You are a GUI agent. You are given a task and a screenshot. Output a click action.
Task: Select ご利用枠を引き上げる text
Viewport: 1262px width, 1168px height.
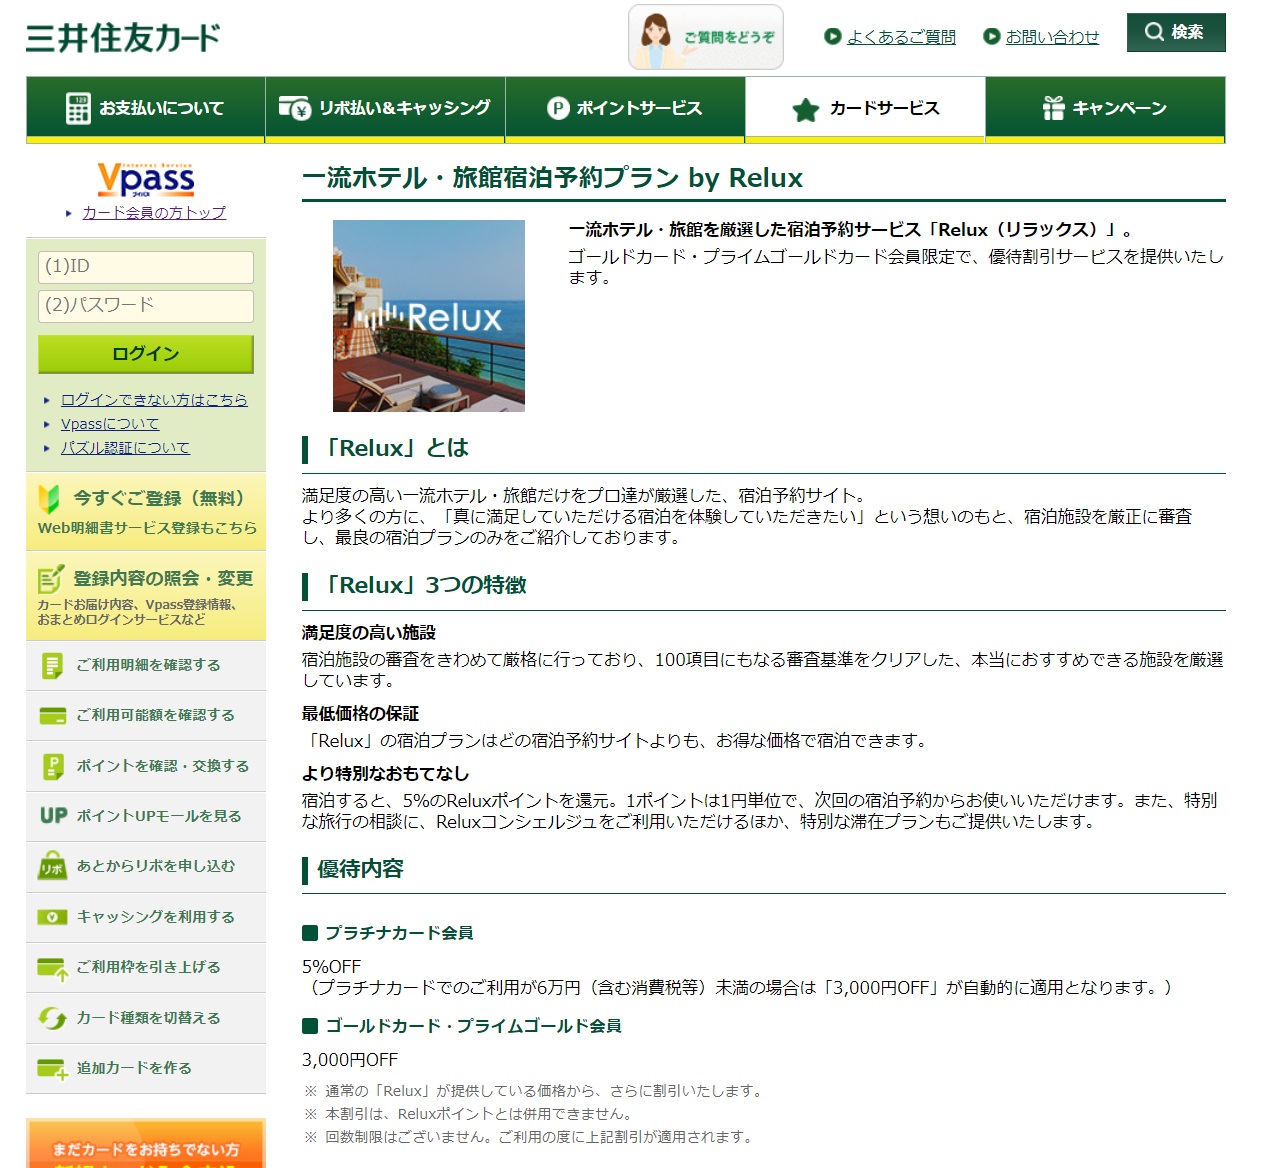[148, 967]
